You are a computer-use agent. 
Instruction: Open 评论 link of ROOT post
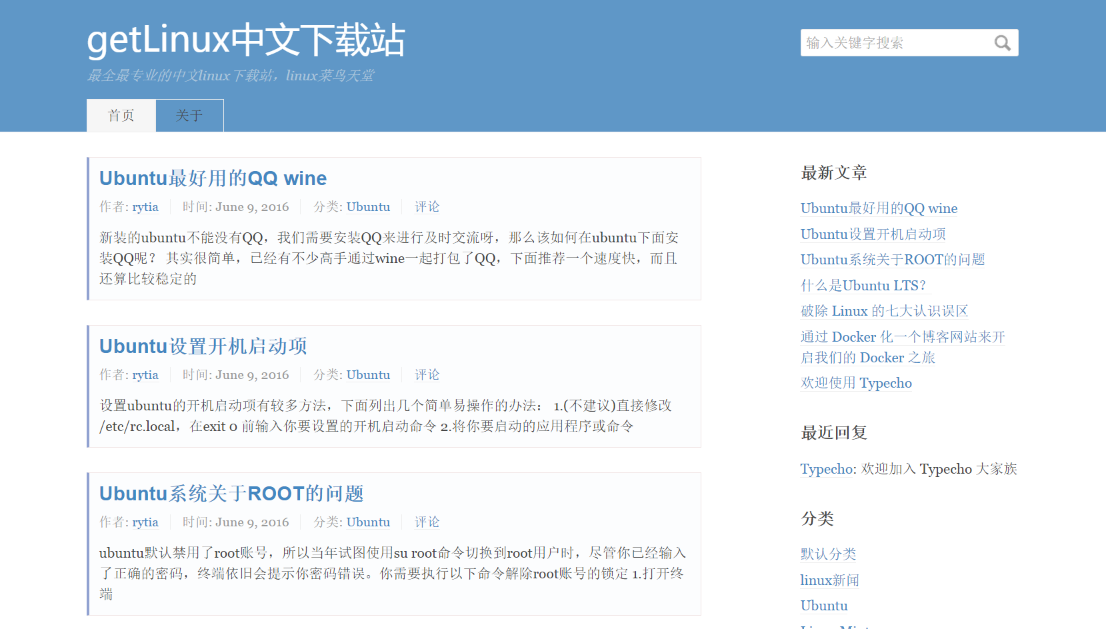427,522
